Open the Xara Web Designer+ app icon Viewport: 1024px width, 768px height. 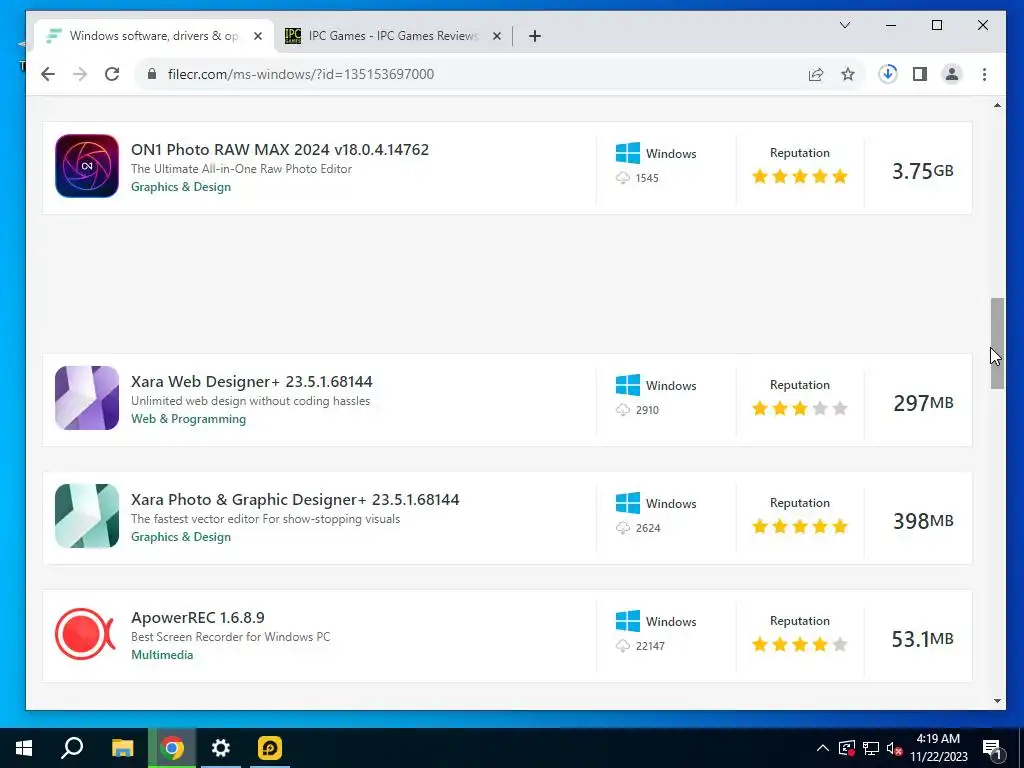tap(87, 398)
